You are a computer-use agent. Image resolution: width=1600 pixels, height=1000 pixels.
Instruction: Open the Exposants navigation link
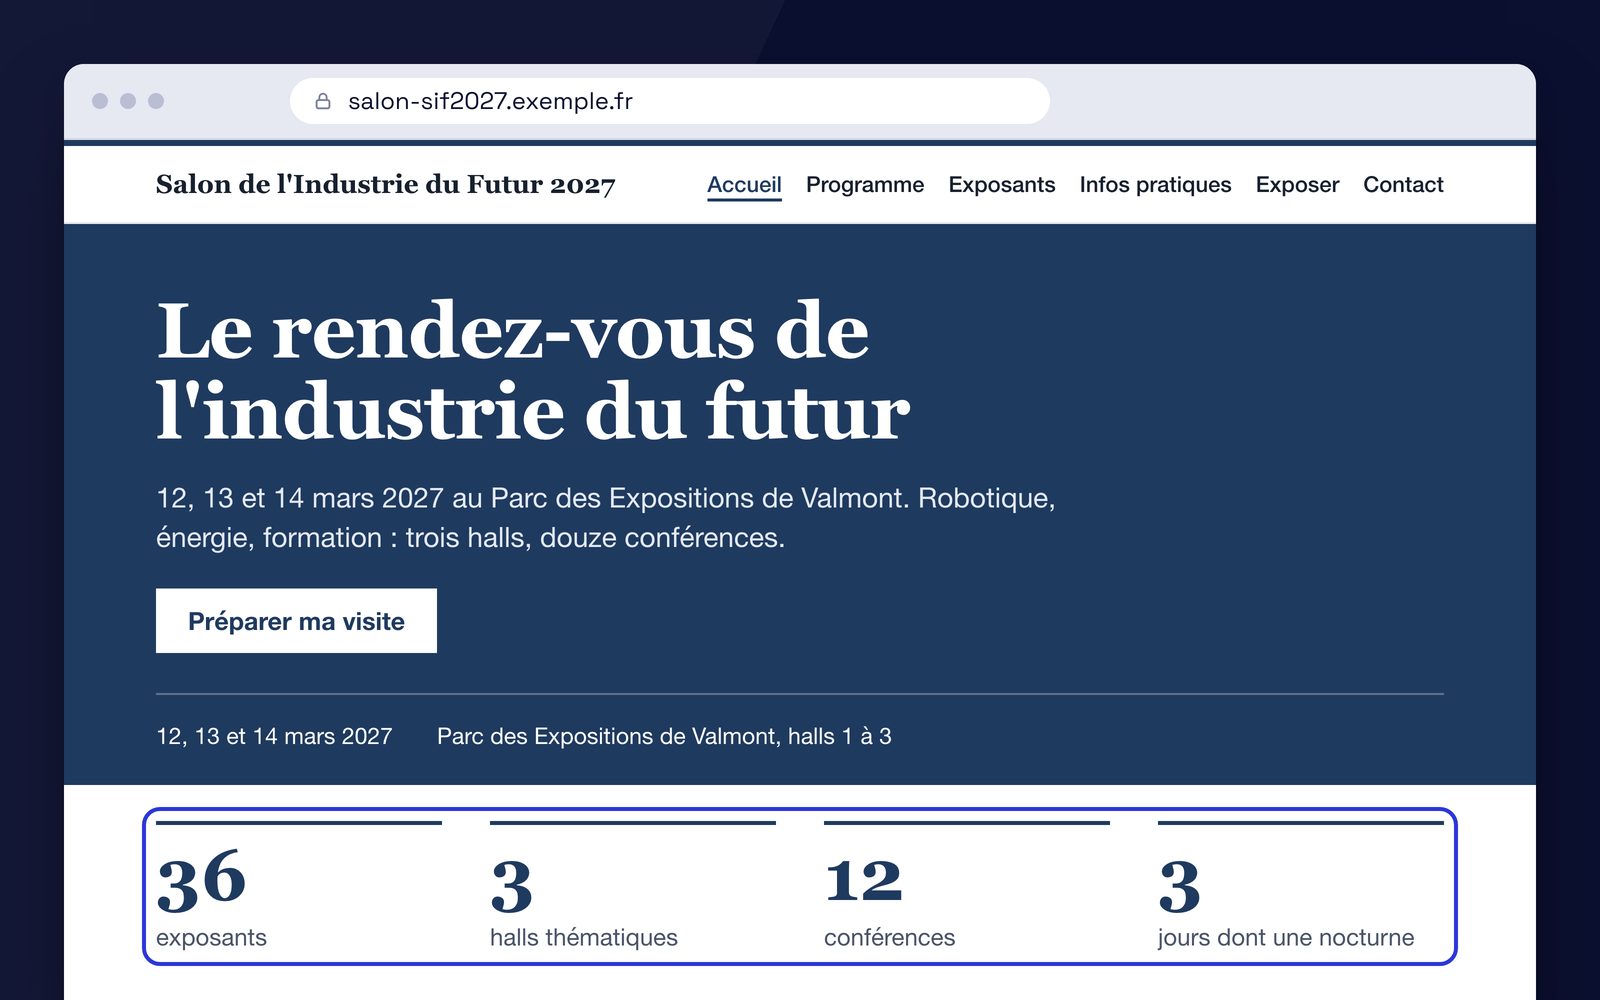point(1002,185)
